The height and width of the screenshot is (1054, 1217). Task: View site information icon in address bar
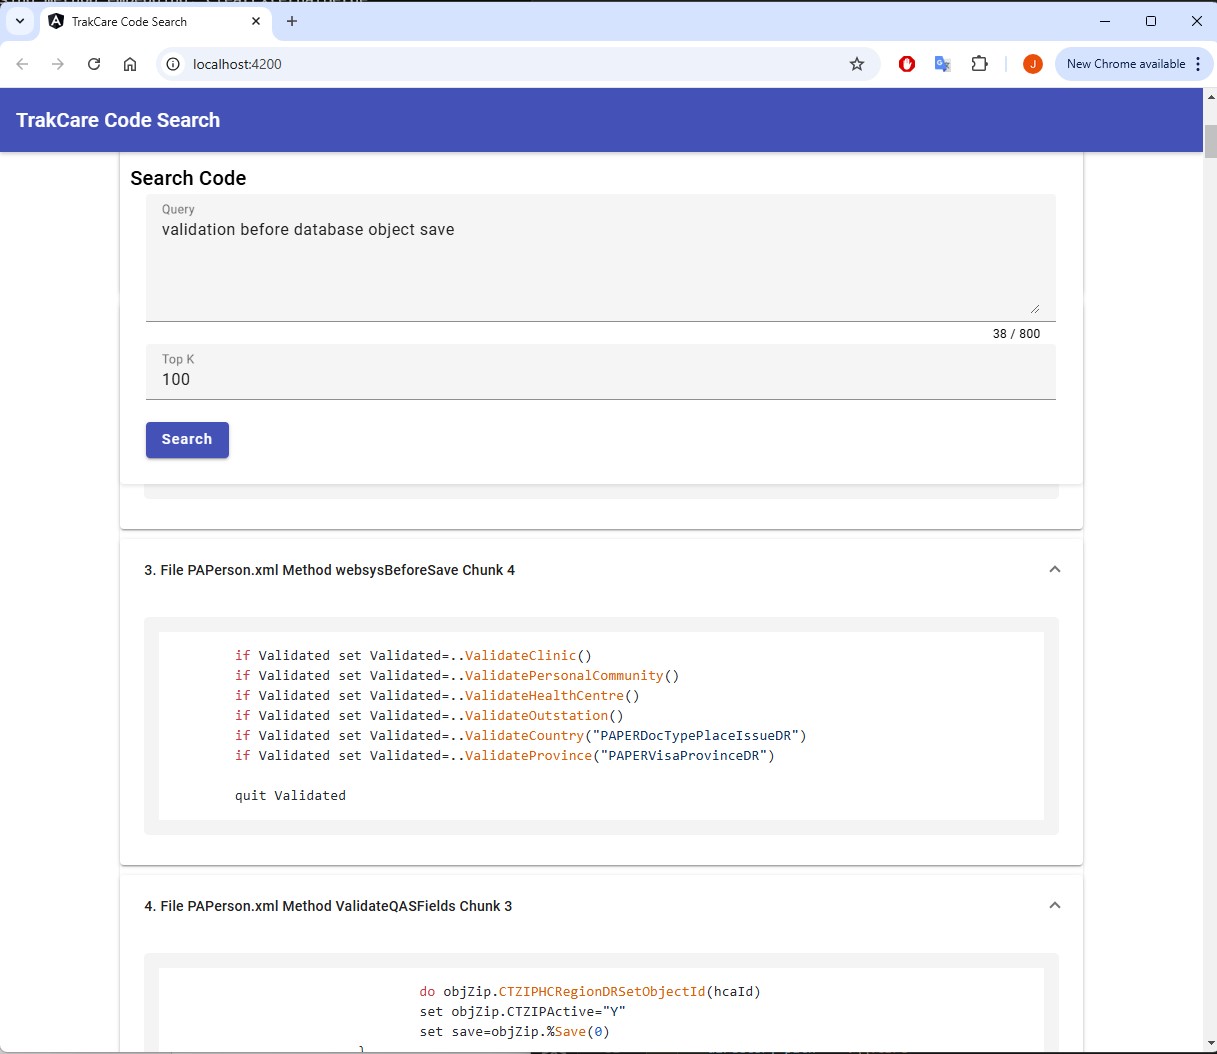point(173,64)
